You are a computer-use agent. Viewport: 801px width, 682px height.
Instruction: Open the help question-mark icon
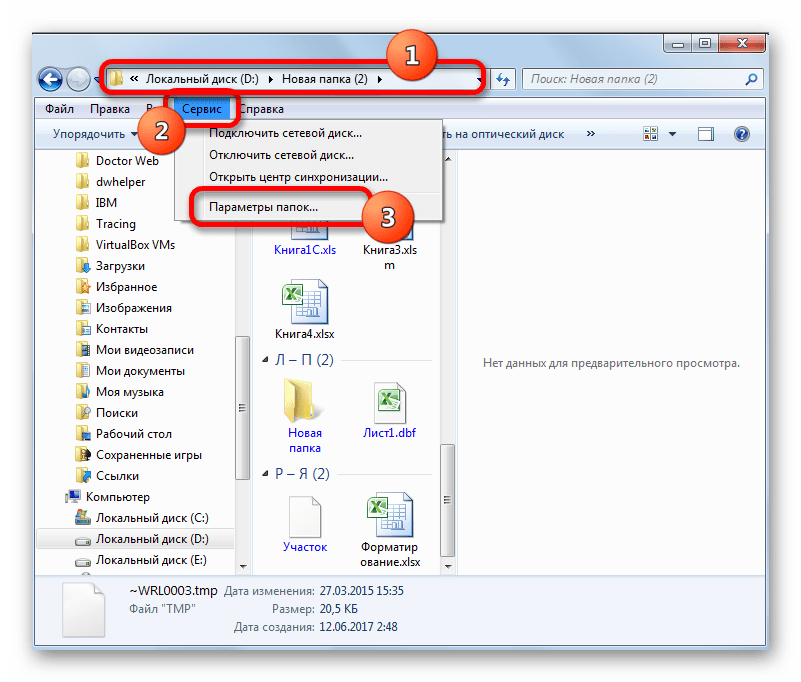tap(742, 134)
